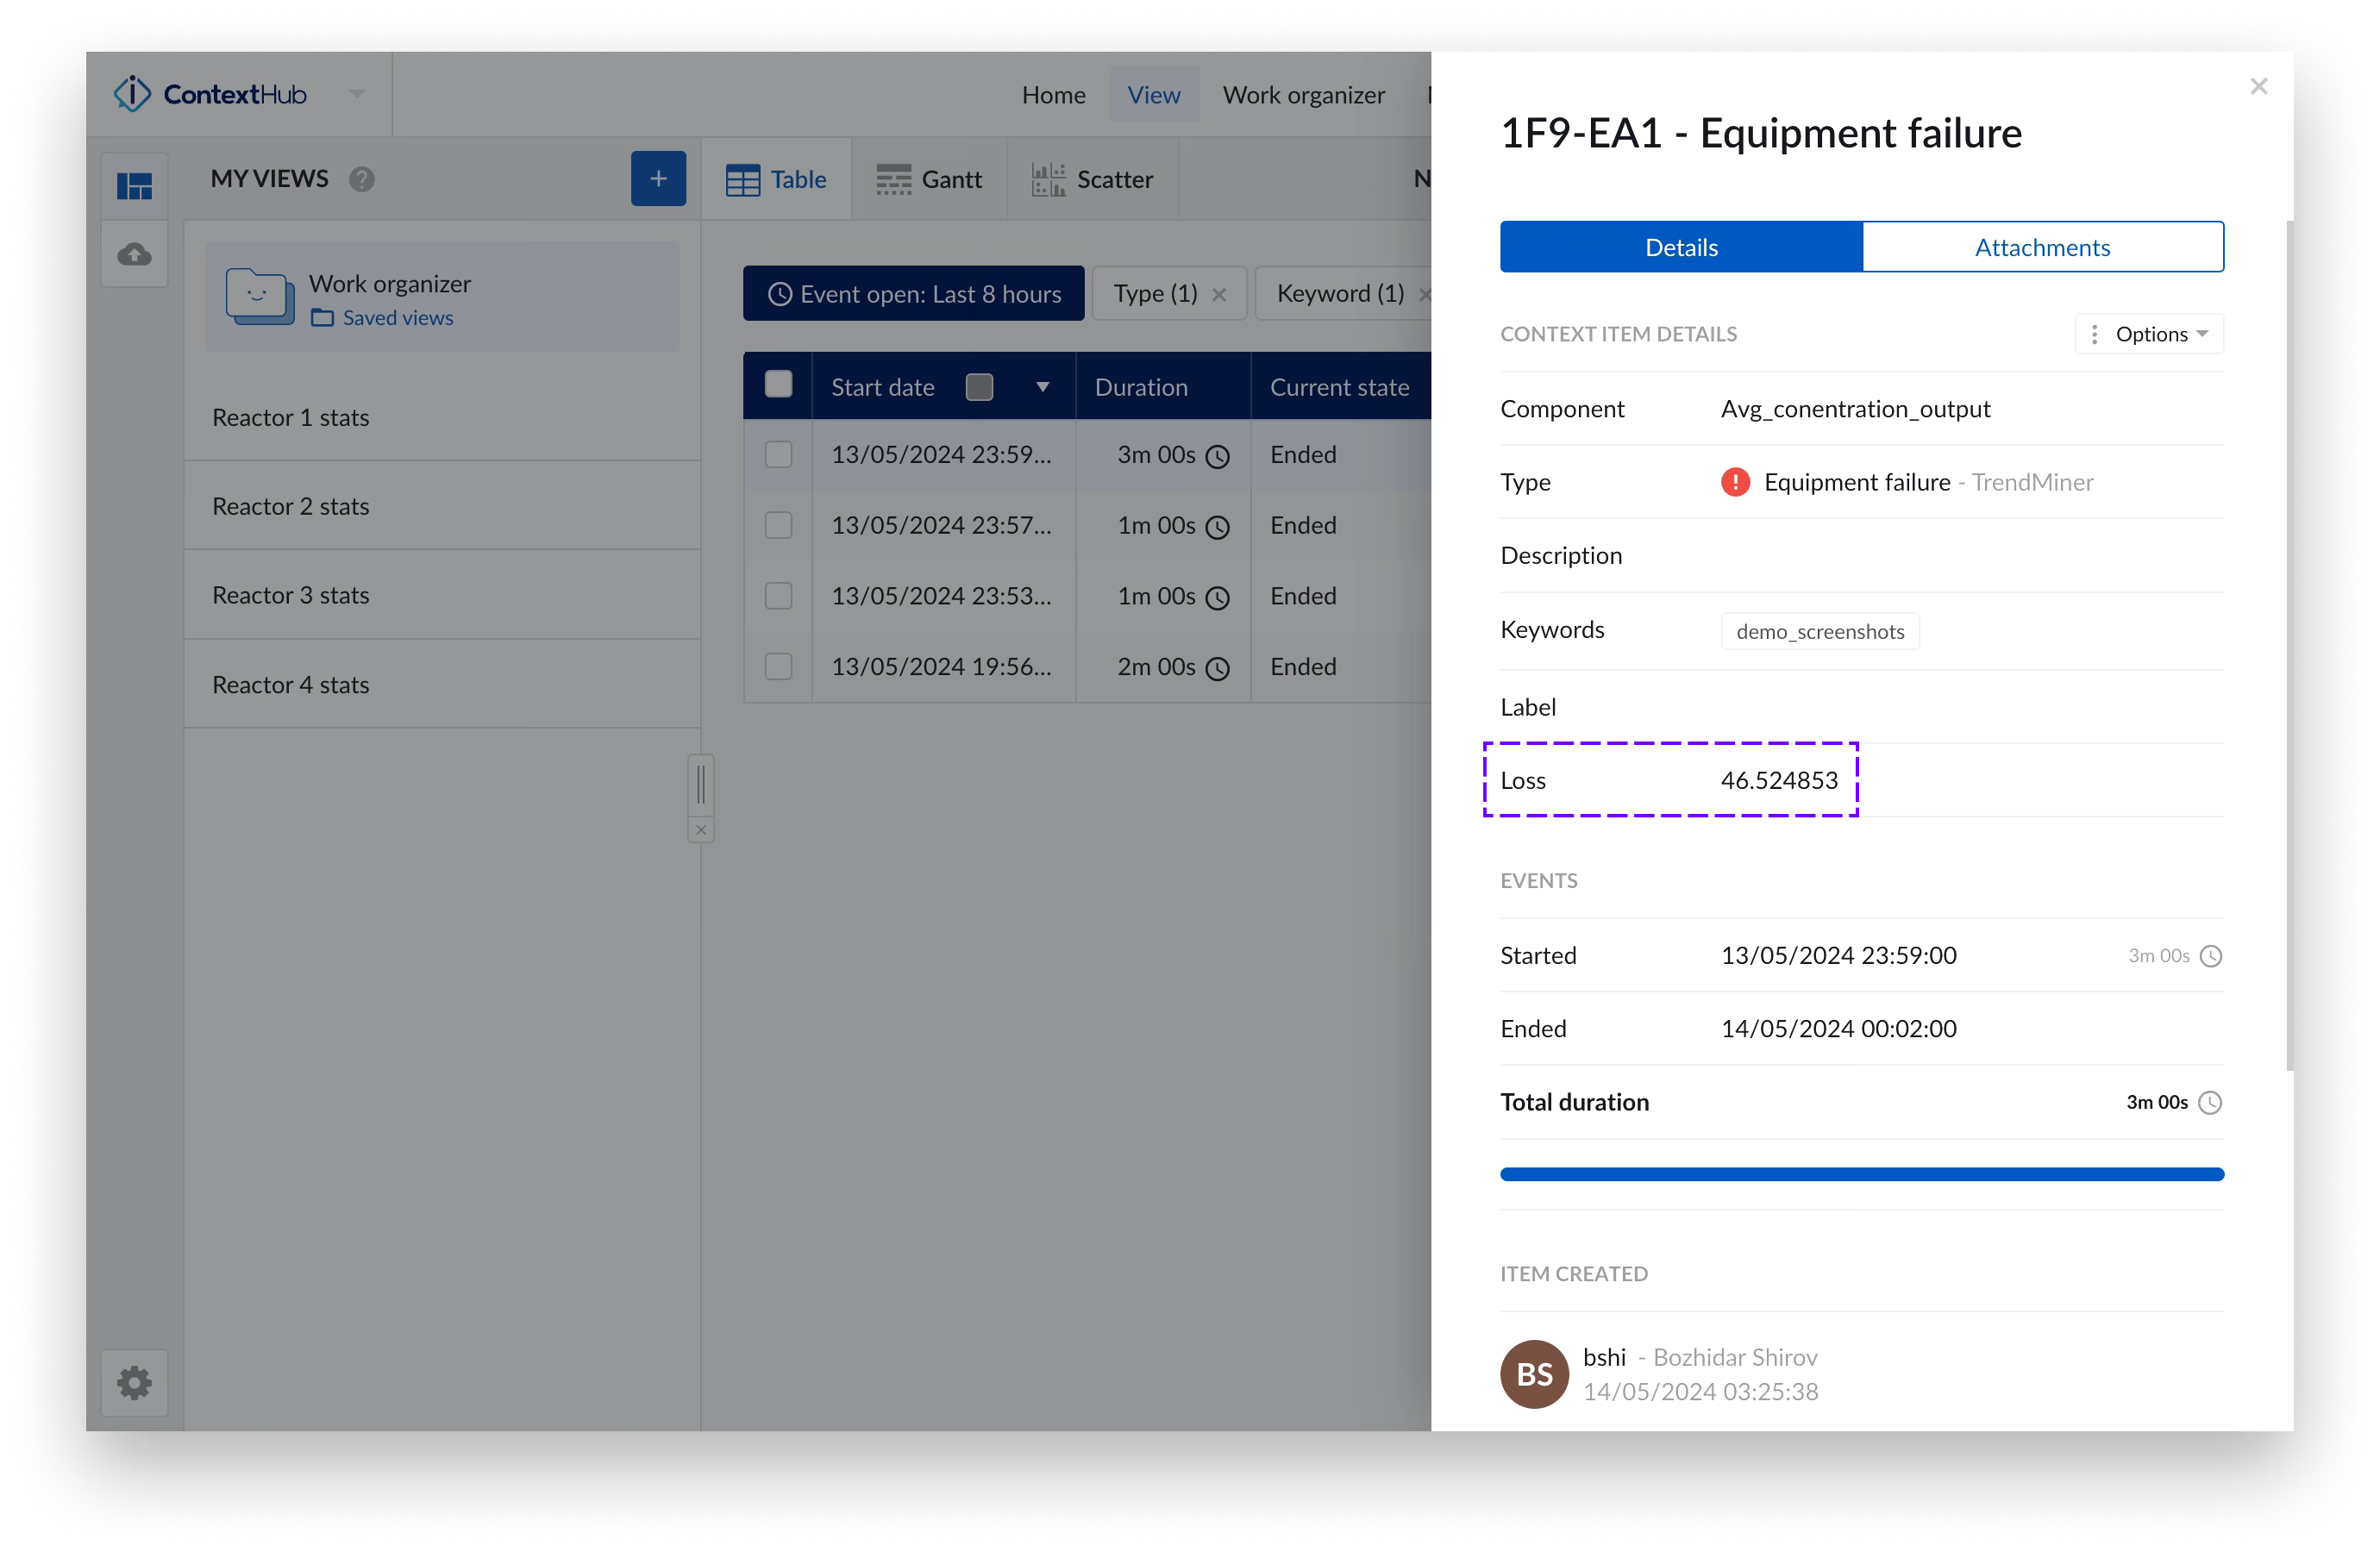The width and height of the screenshot is (2380, 1552).
Task: Add a new view with plus button
Action: pos(658,179)
